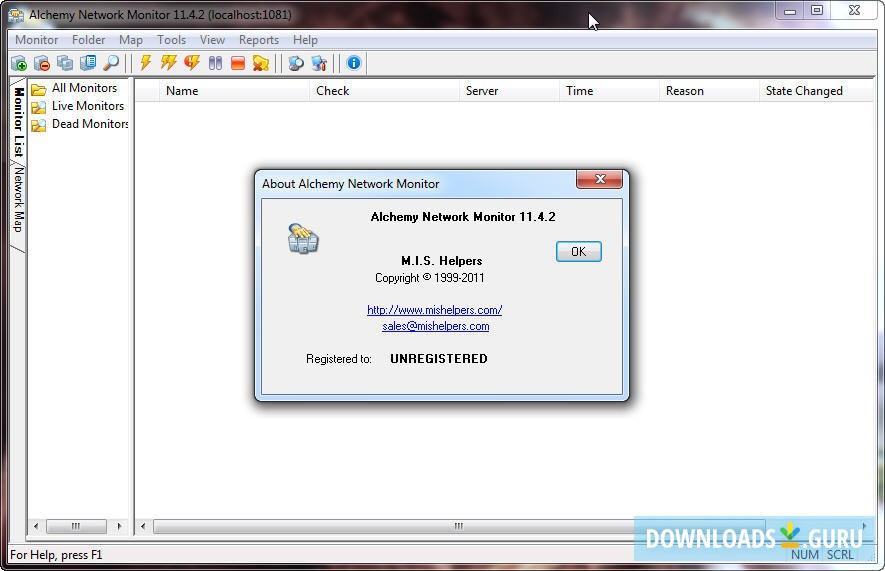Click the Alchemy Network Monitor 11.4.2 heading
Image resolution: width=885 pixels, height=571 pixels.
(x=463, y=217)
